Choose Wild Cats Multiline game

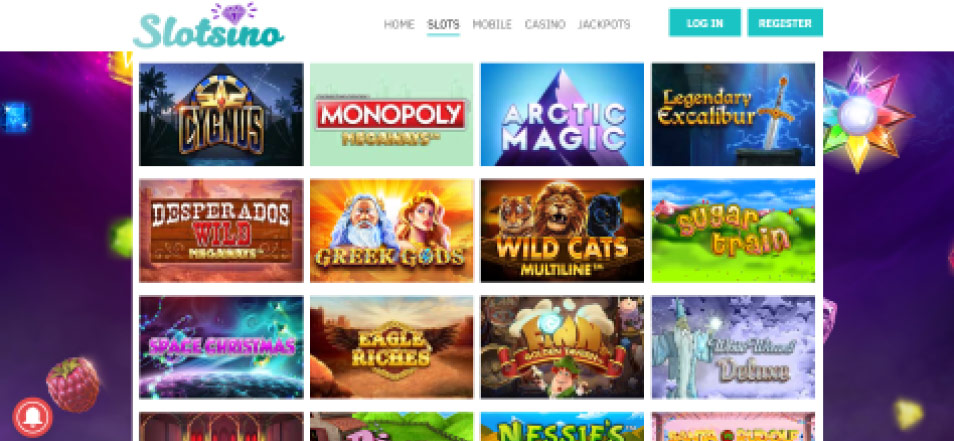[562, 231]
